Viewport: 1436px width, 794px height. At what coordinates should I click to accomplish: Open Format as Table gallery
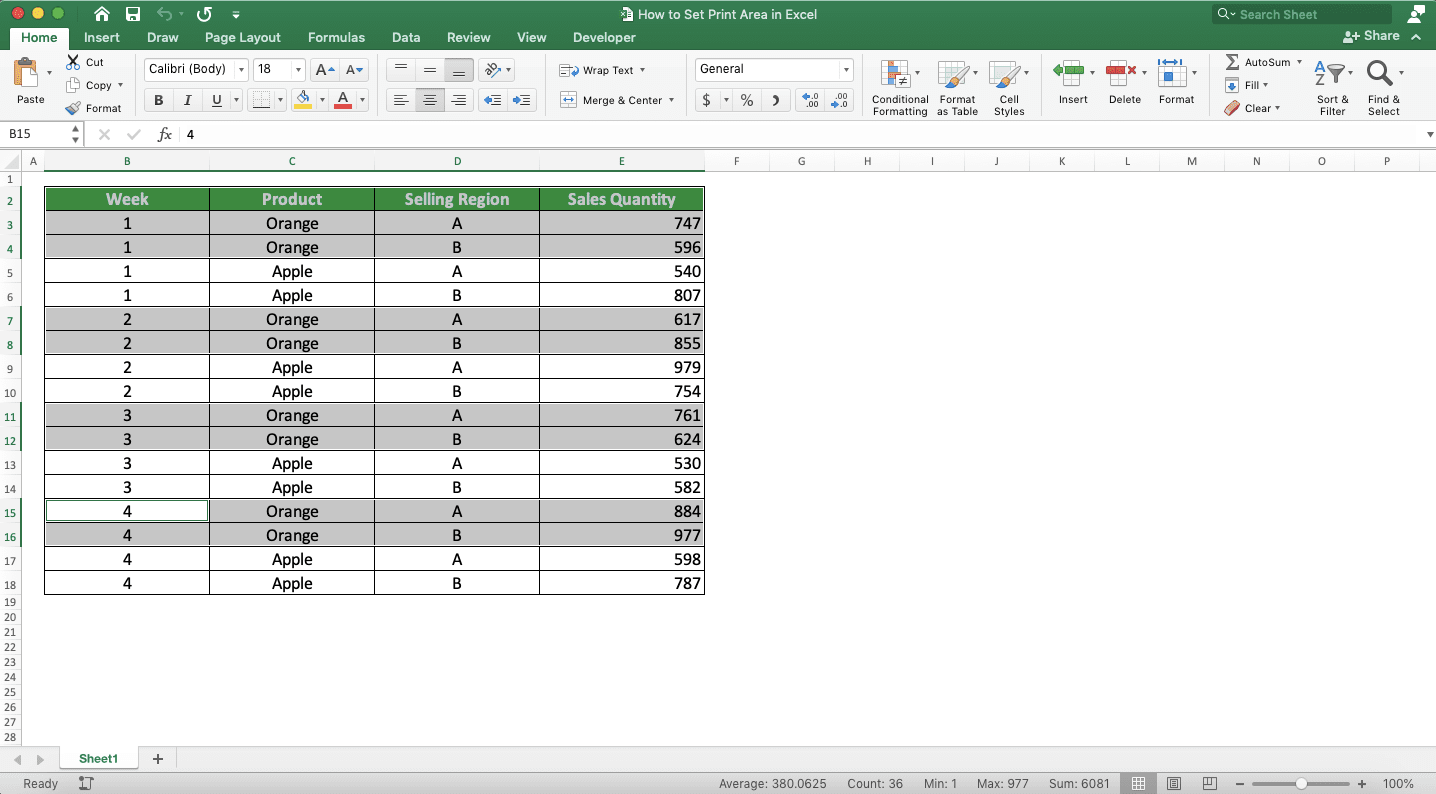[957, 88]
